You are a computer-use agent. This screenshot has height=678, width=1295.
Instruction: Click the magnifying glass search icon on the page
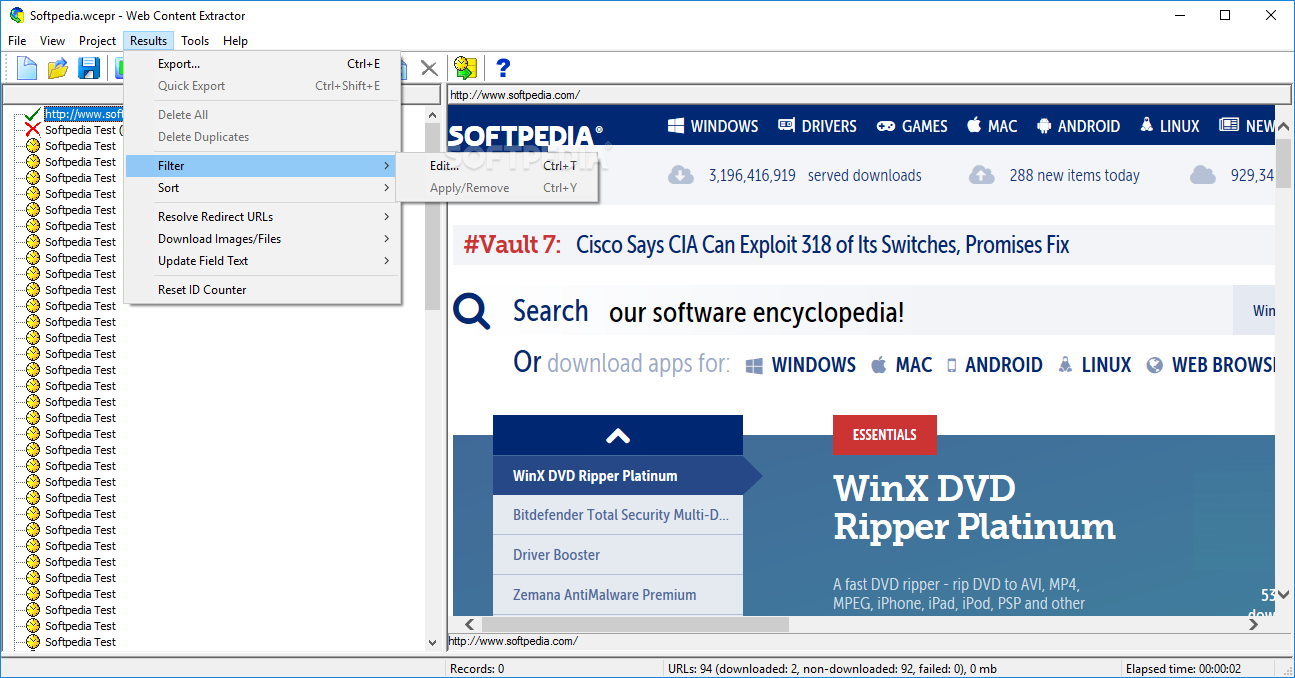tap(472, 311)
